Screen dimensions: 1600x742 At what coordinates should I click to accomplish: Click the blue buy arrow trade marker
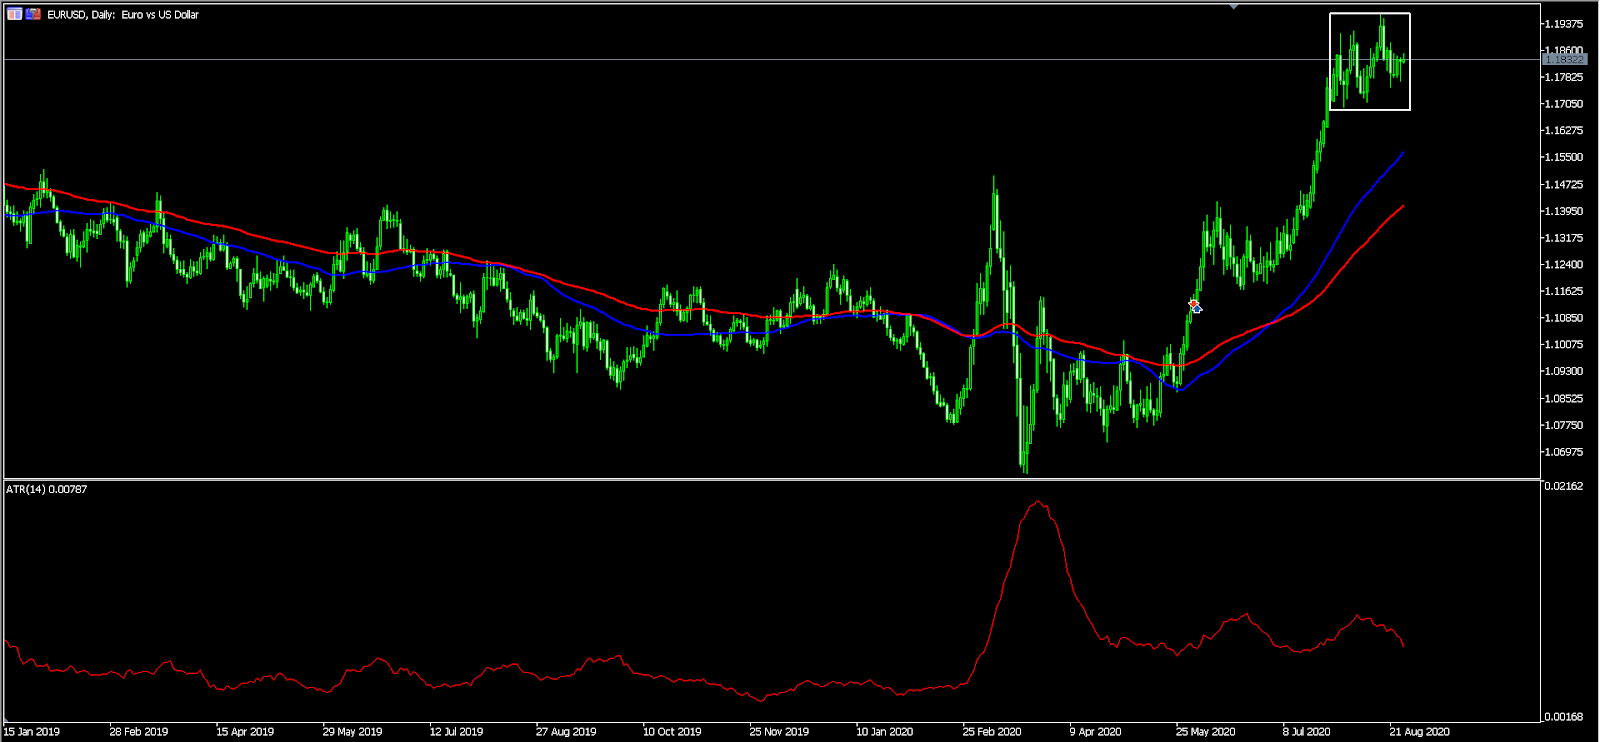pos(1197,310)
